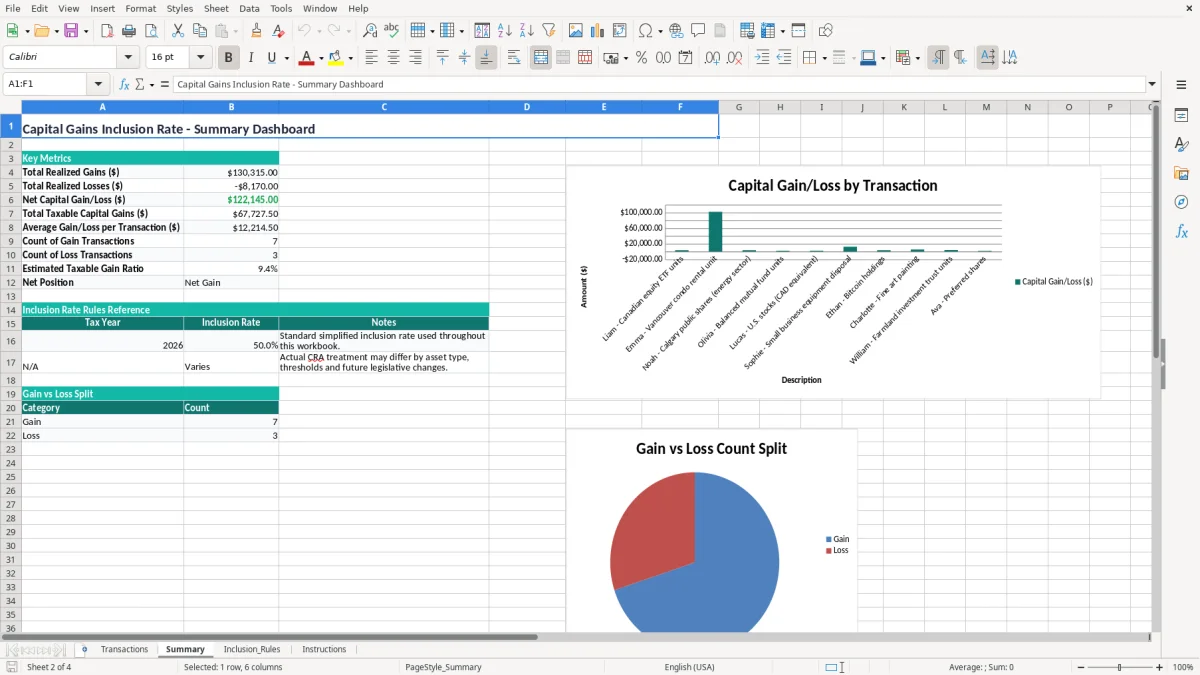Image resolution: width=1200 pixels, height=675 pixels.
Task: Open the borders dropdown arrow
Action: pos(824,58)
